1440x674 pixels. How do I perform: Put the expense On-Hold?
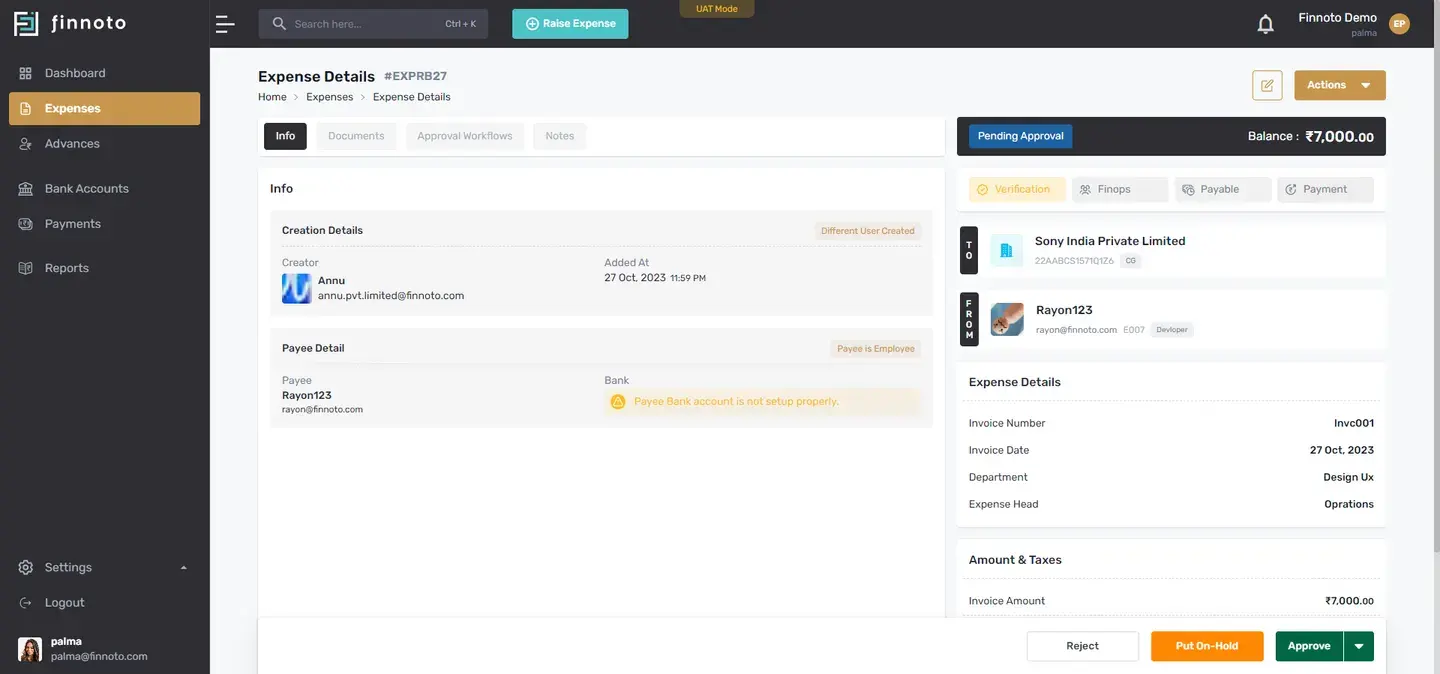click(x=1207, y=647)
